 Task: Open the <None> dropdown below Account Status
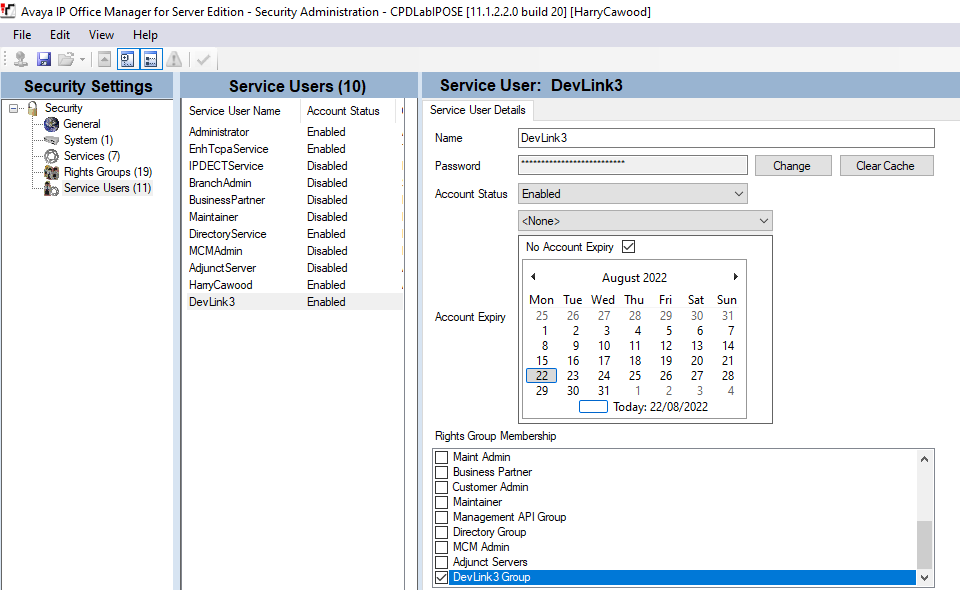pyautogui.click(x=645, y=221)
